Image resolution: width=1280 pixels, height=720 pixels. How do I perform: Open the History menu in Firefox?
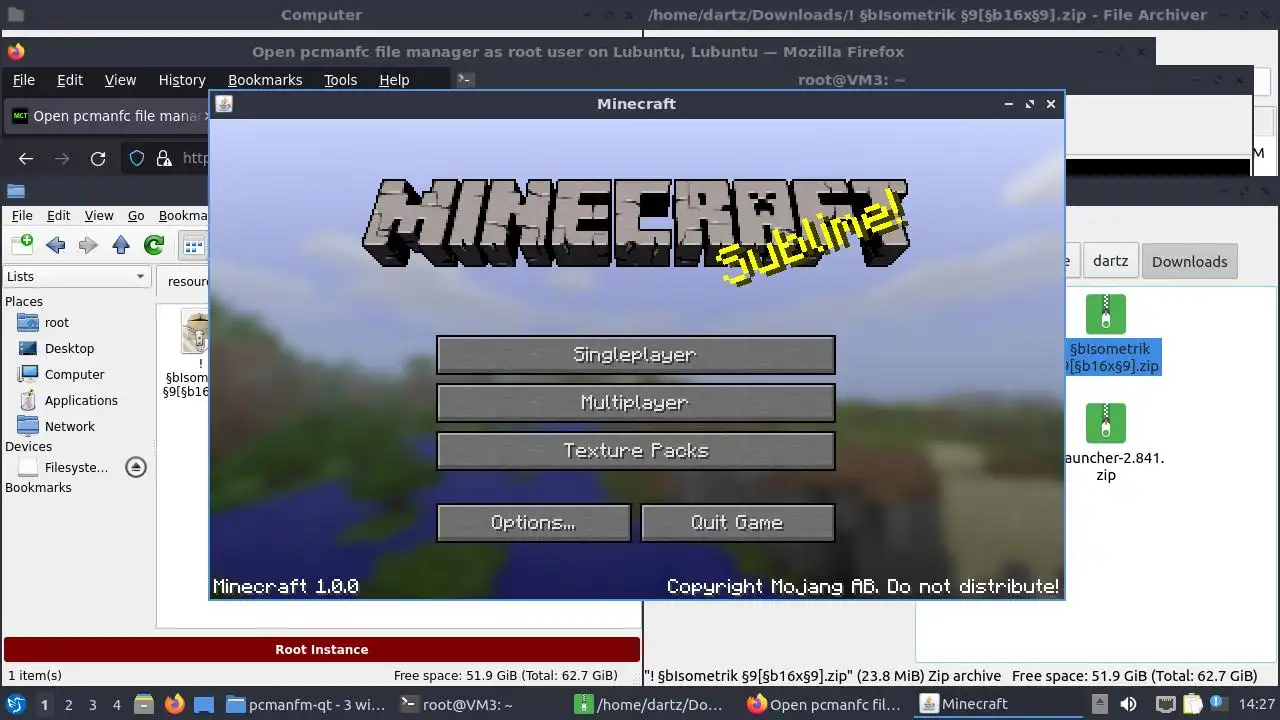pos(182,80)
